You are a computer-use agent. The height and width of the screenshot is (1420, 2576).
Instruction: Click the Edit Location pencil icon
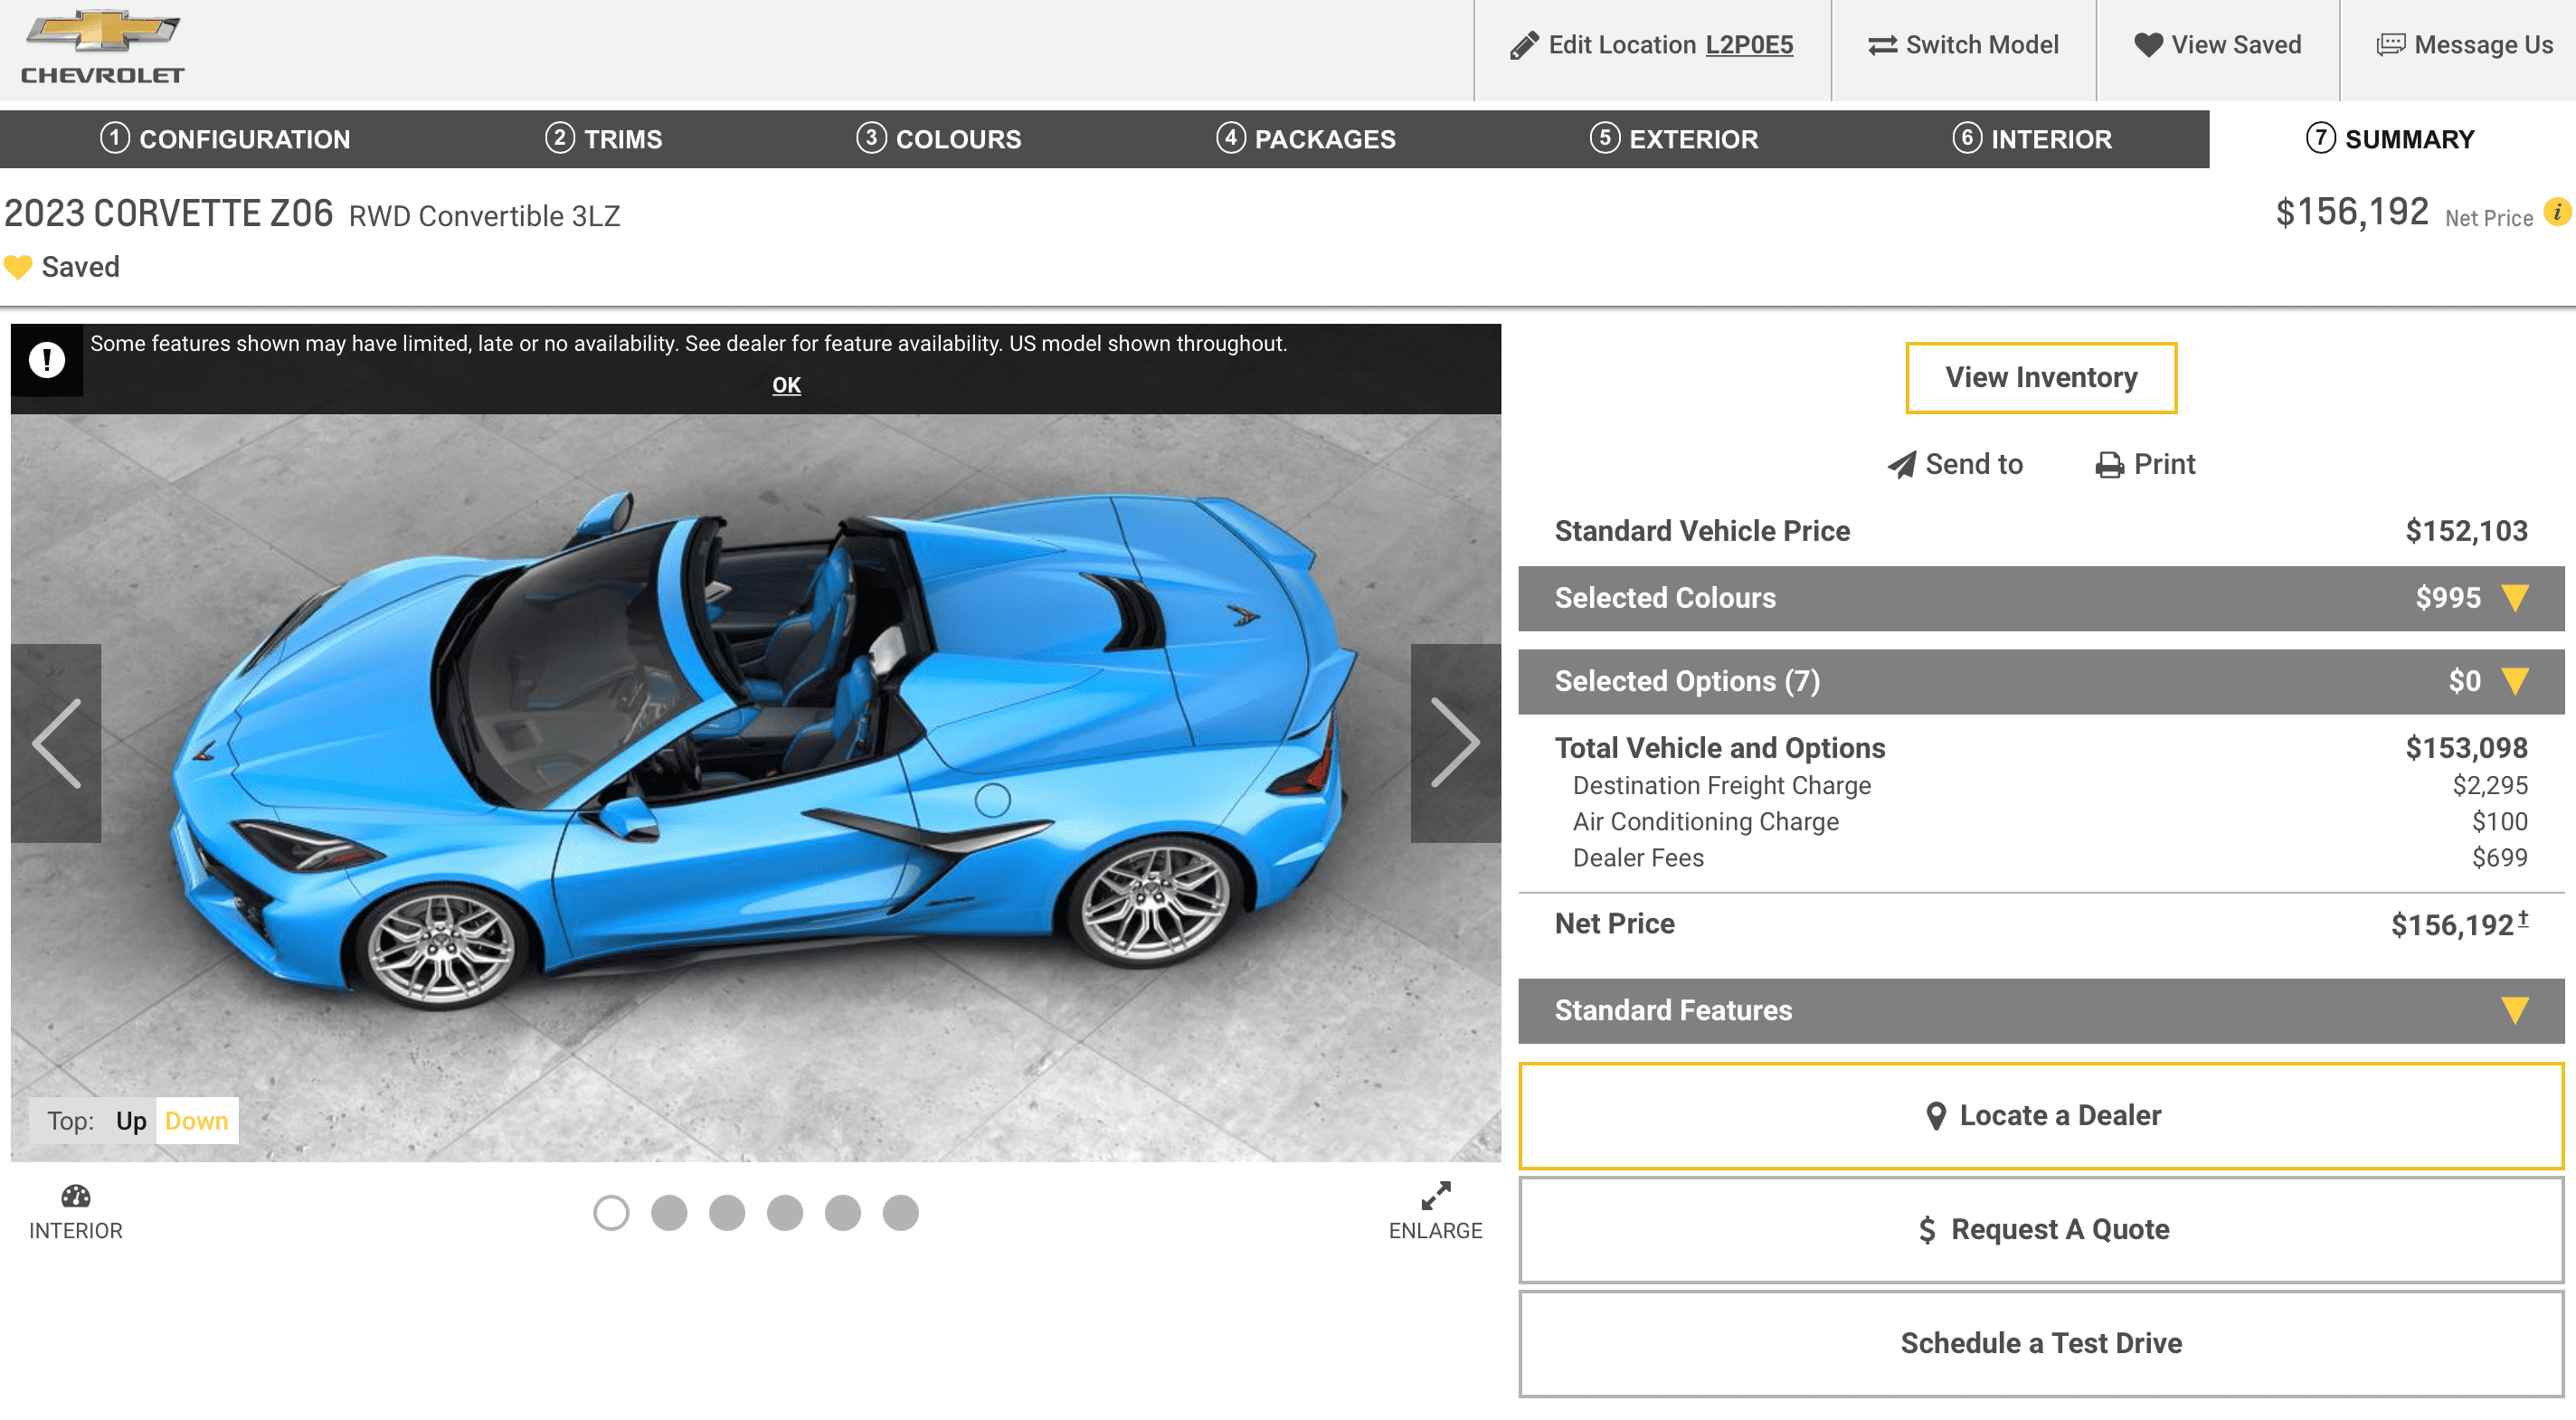[1522, 44]
